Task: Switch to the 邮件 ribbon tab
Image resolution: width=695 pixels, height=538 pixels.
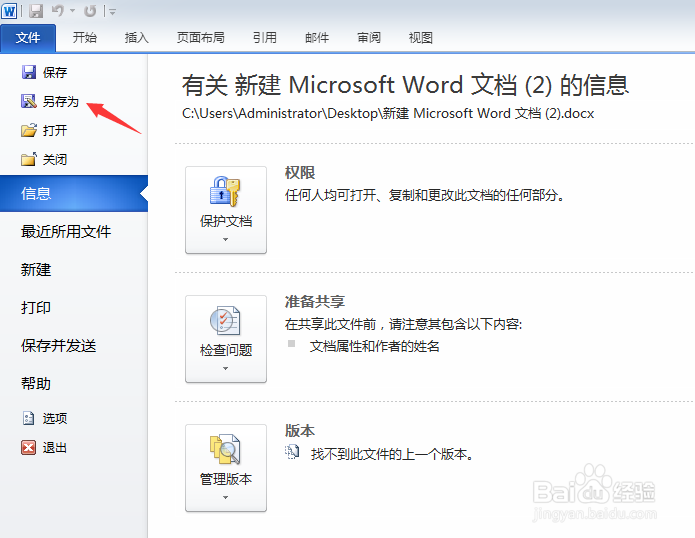Action: coord(317,38)
